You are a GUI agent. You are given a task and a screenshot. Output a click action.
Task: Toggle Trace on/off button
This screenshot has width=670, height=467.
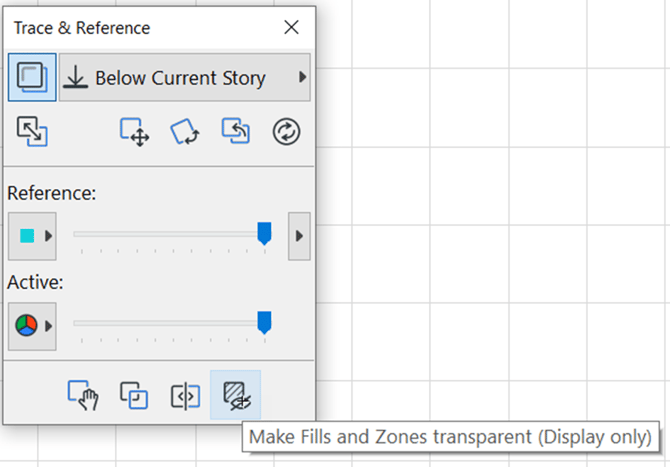point(32,77)
